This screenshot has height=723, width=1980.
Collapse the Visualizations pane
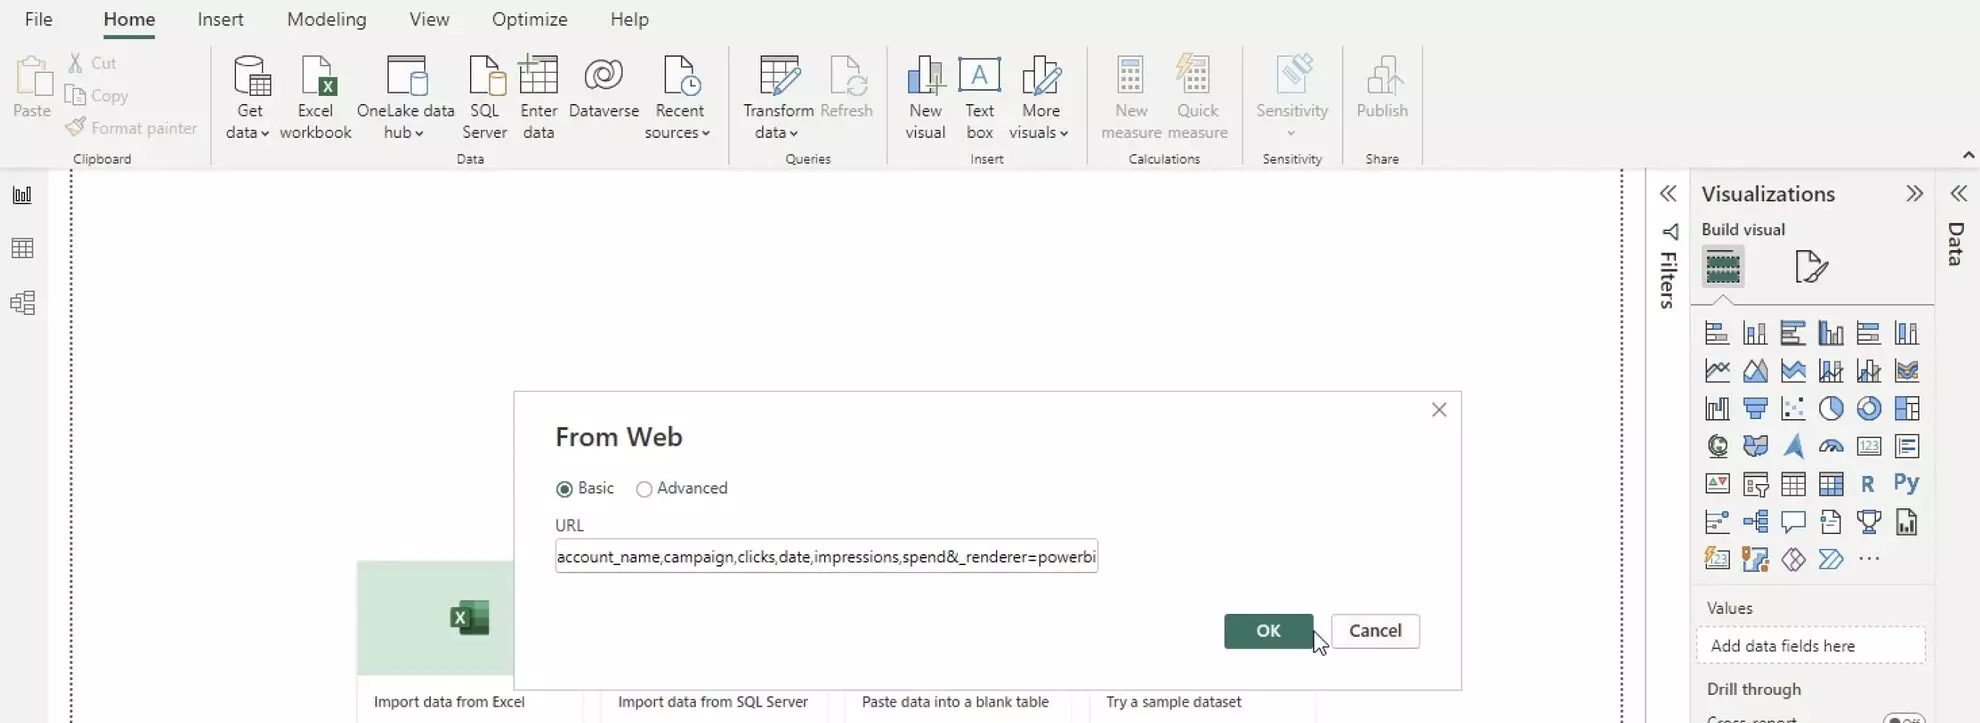pyautogui.click(x=1914, y=194)
